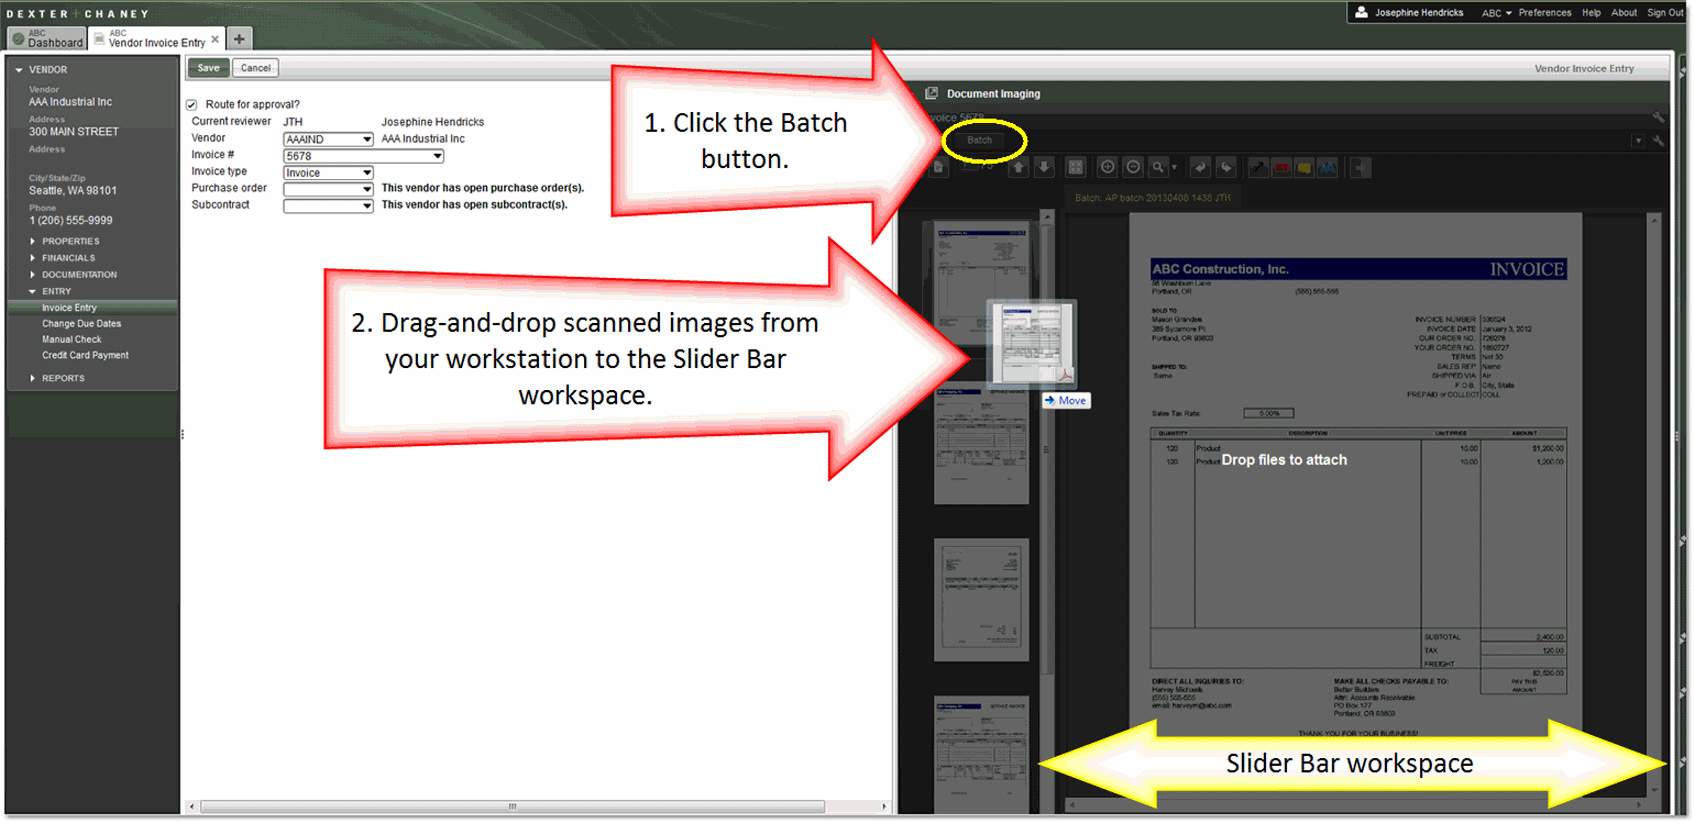Collapse the VENDOR section in sidebar

(x=19, y=70)
